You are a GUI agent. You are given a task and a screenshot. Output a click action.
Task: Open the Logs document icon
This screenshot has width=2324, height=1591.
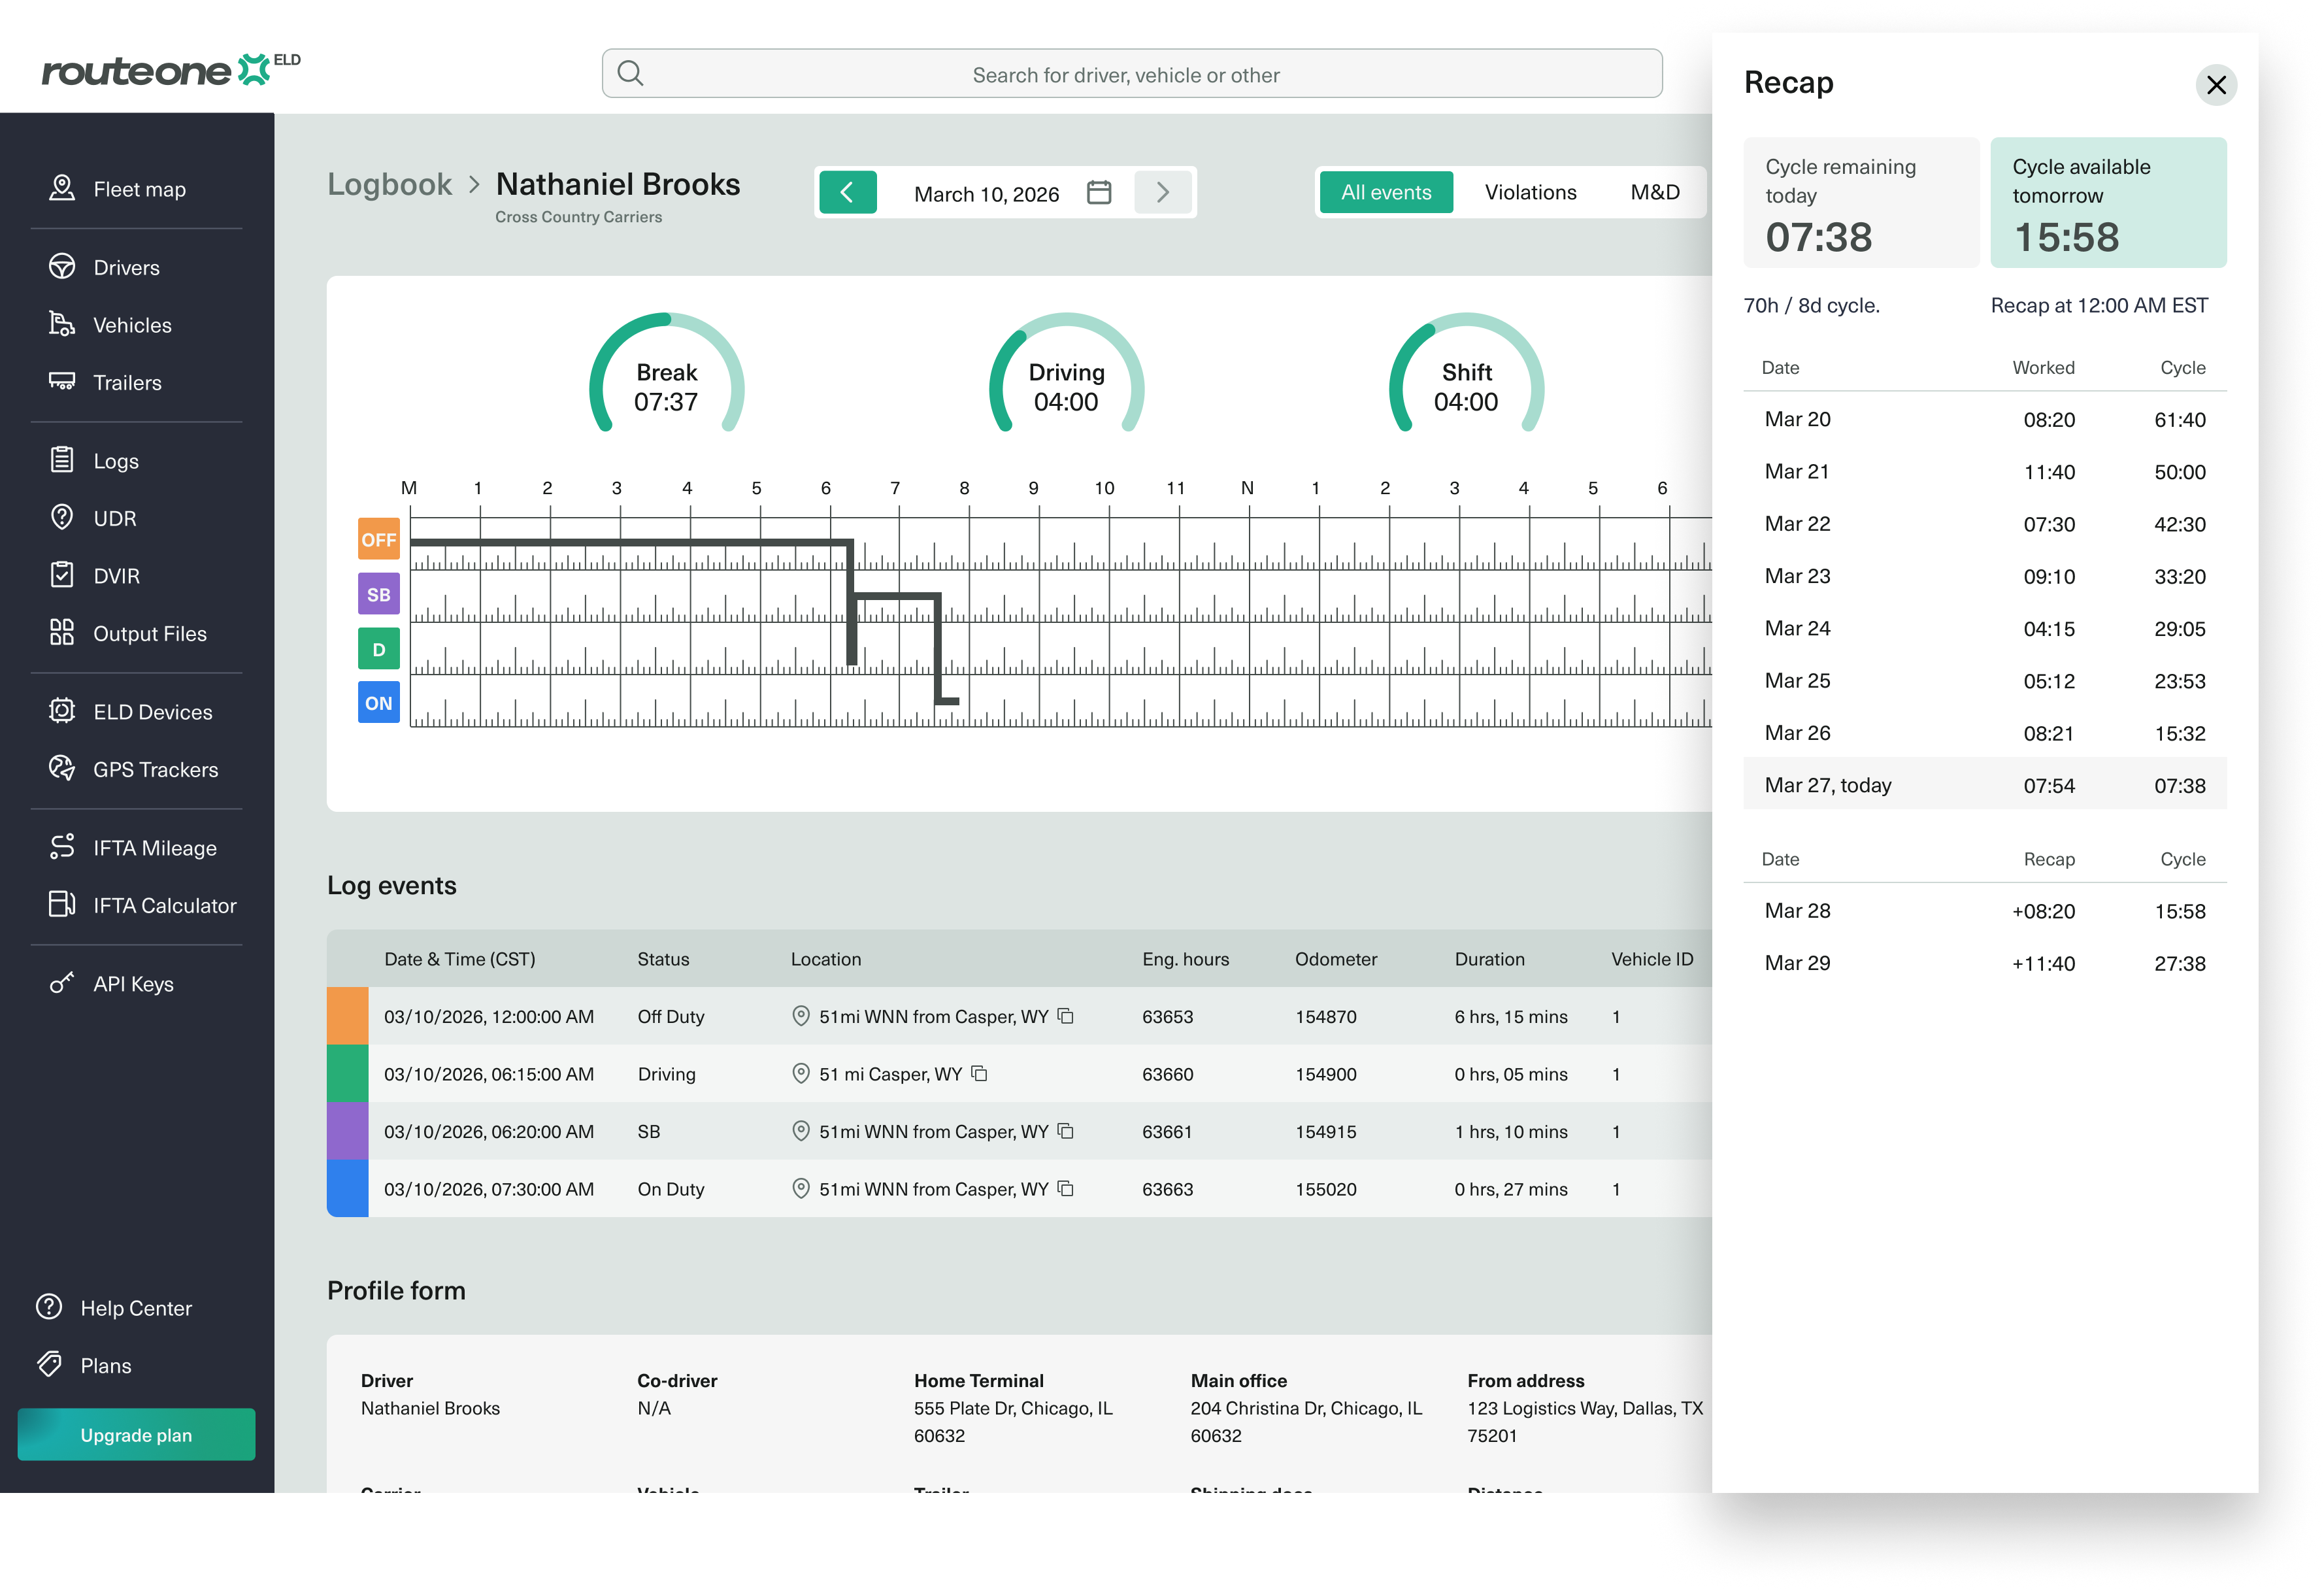[62, 460]
